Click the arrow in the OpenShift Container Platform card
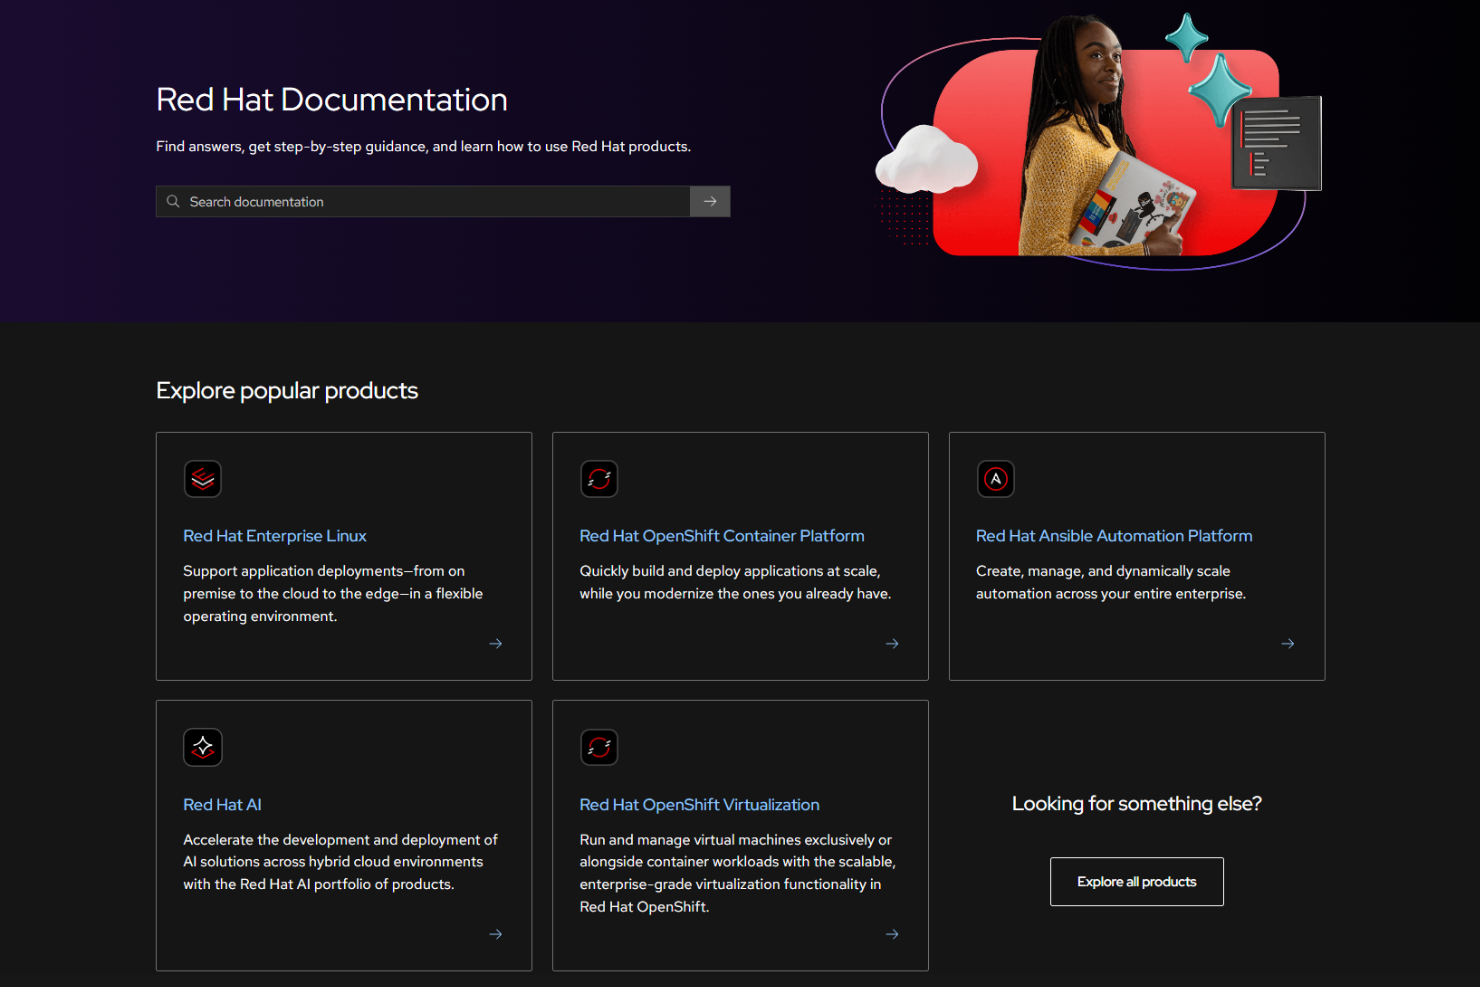 click(x=892, y=644)
